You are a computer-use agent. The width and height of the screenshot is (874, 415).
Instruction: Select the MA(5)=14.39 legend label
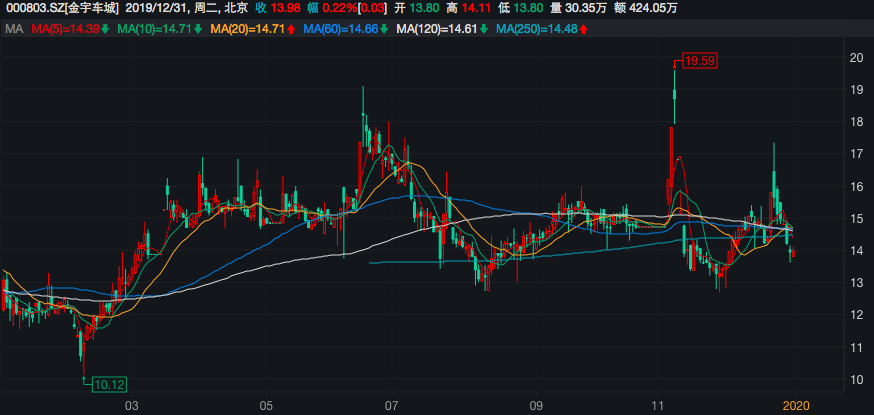[x=64, y=29]
